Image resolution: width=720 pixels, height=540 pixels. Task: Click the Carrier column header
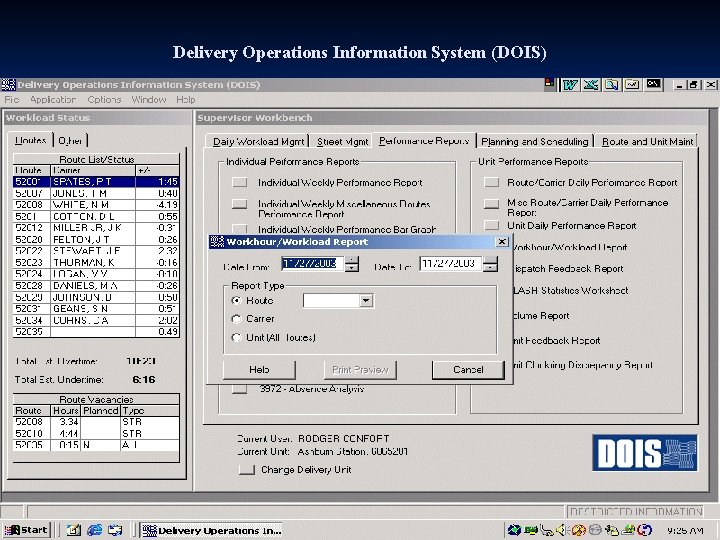(x=93, y=170)
